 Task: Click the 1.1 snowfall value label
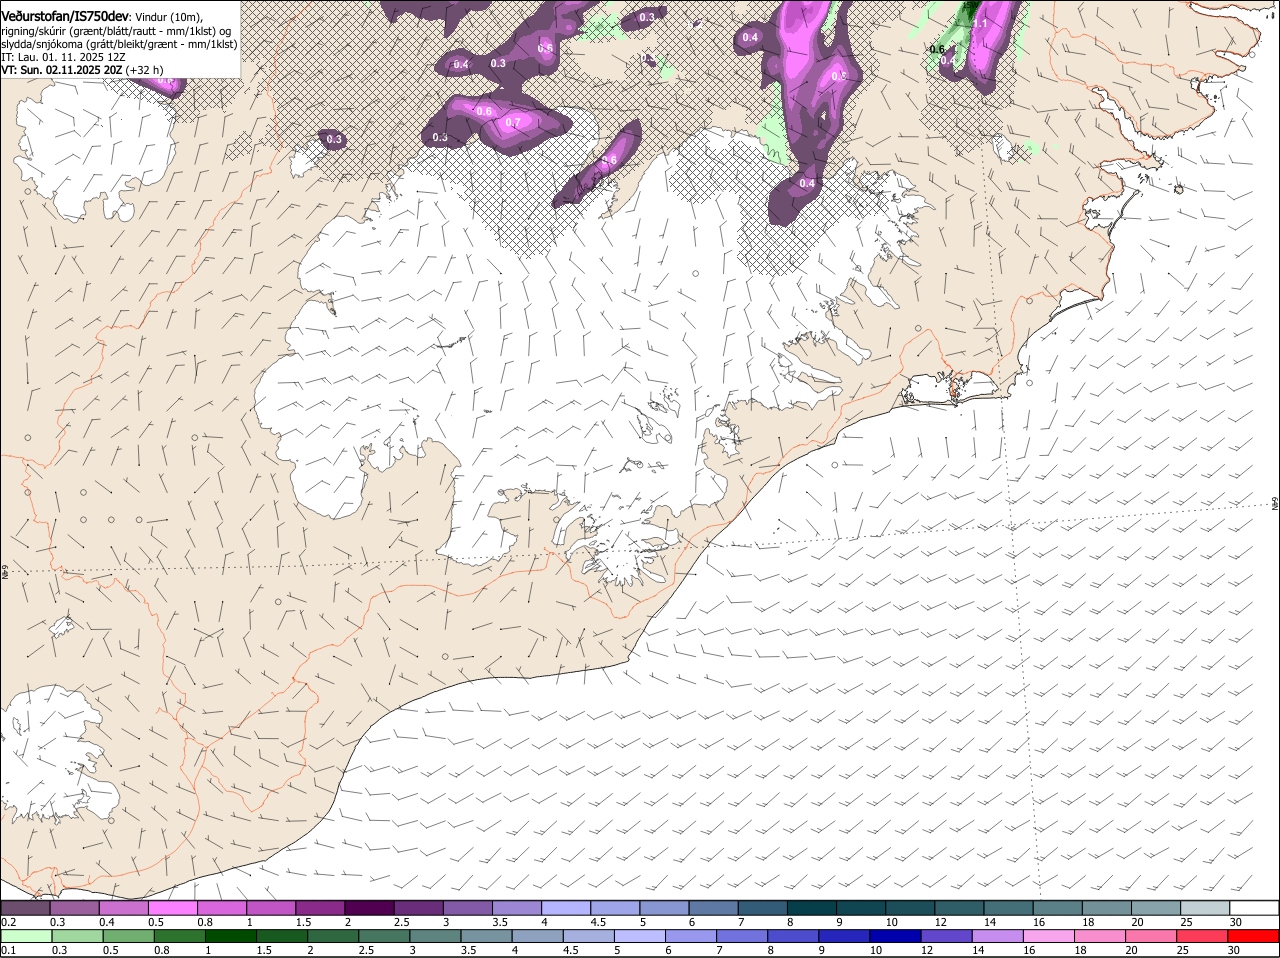pyautogui.click(x=980, y=23)
